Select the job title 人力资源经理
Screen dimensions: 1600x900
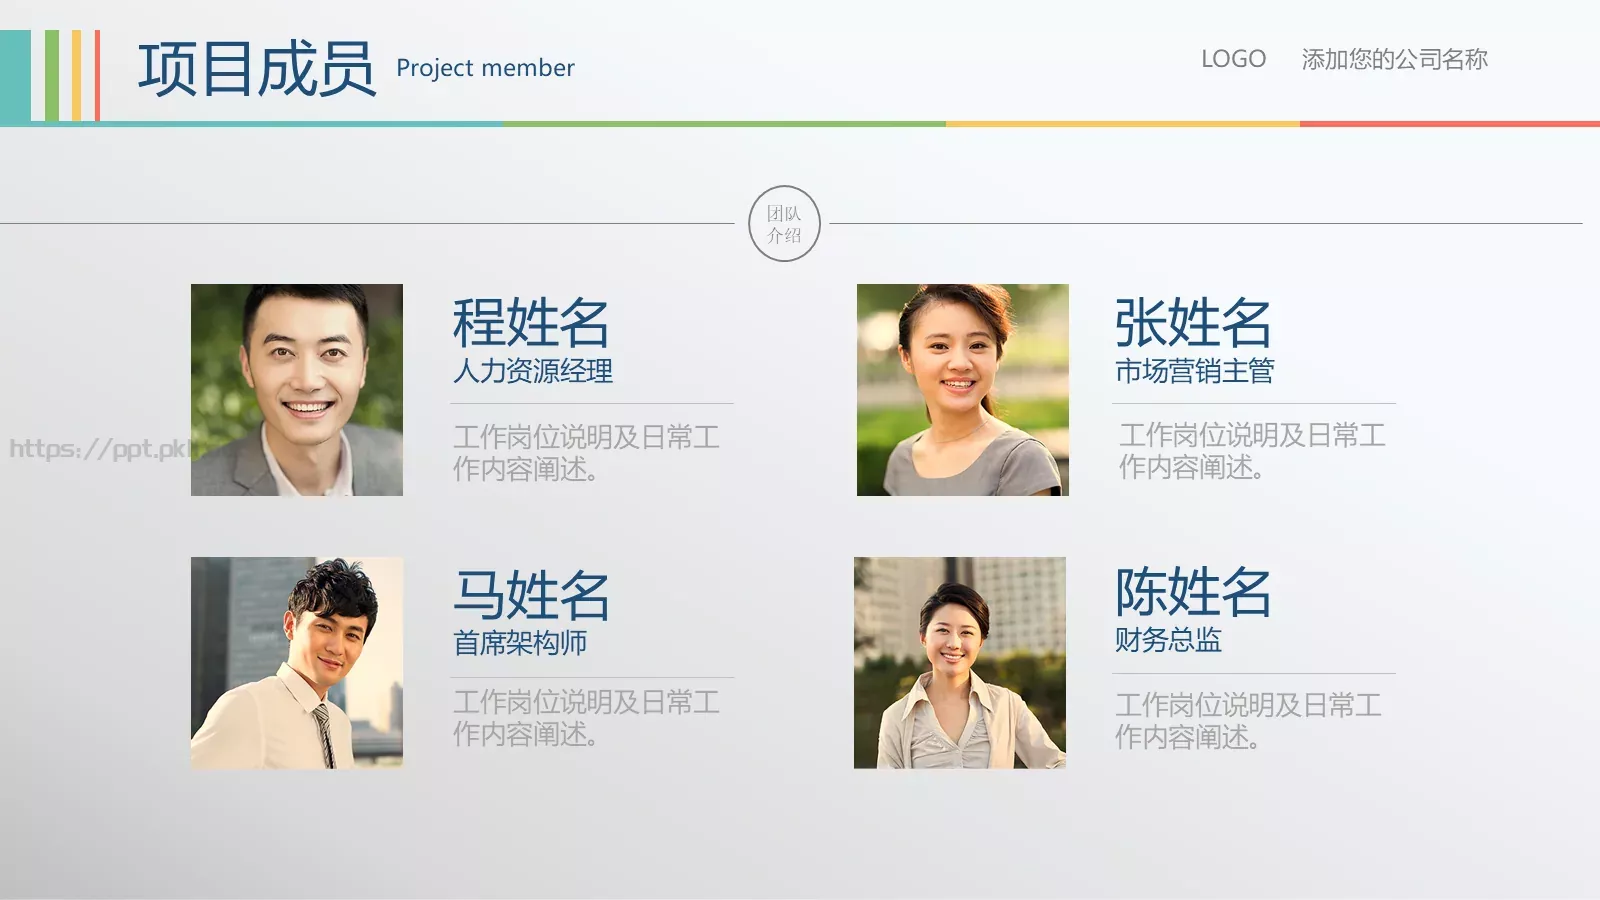(533, 371)
